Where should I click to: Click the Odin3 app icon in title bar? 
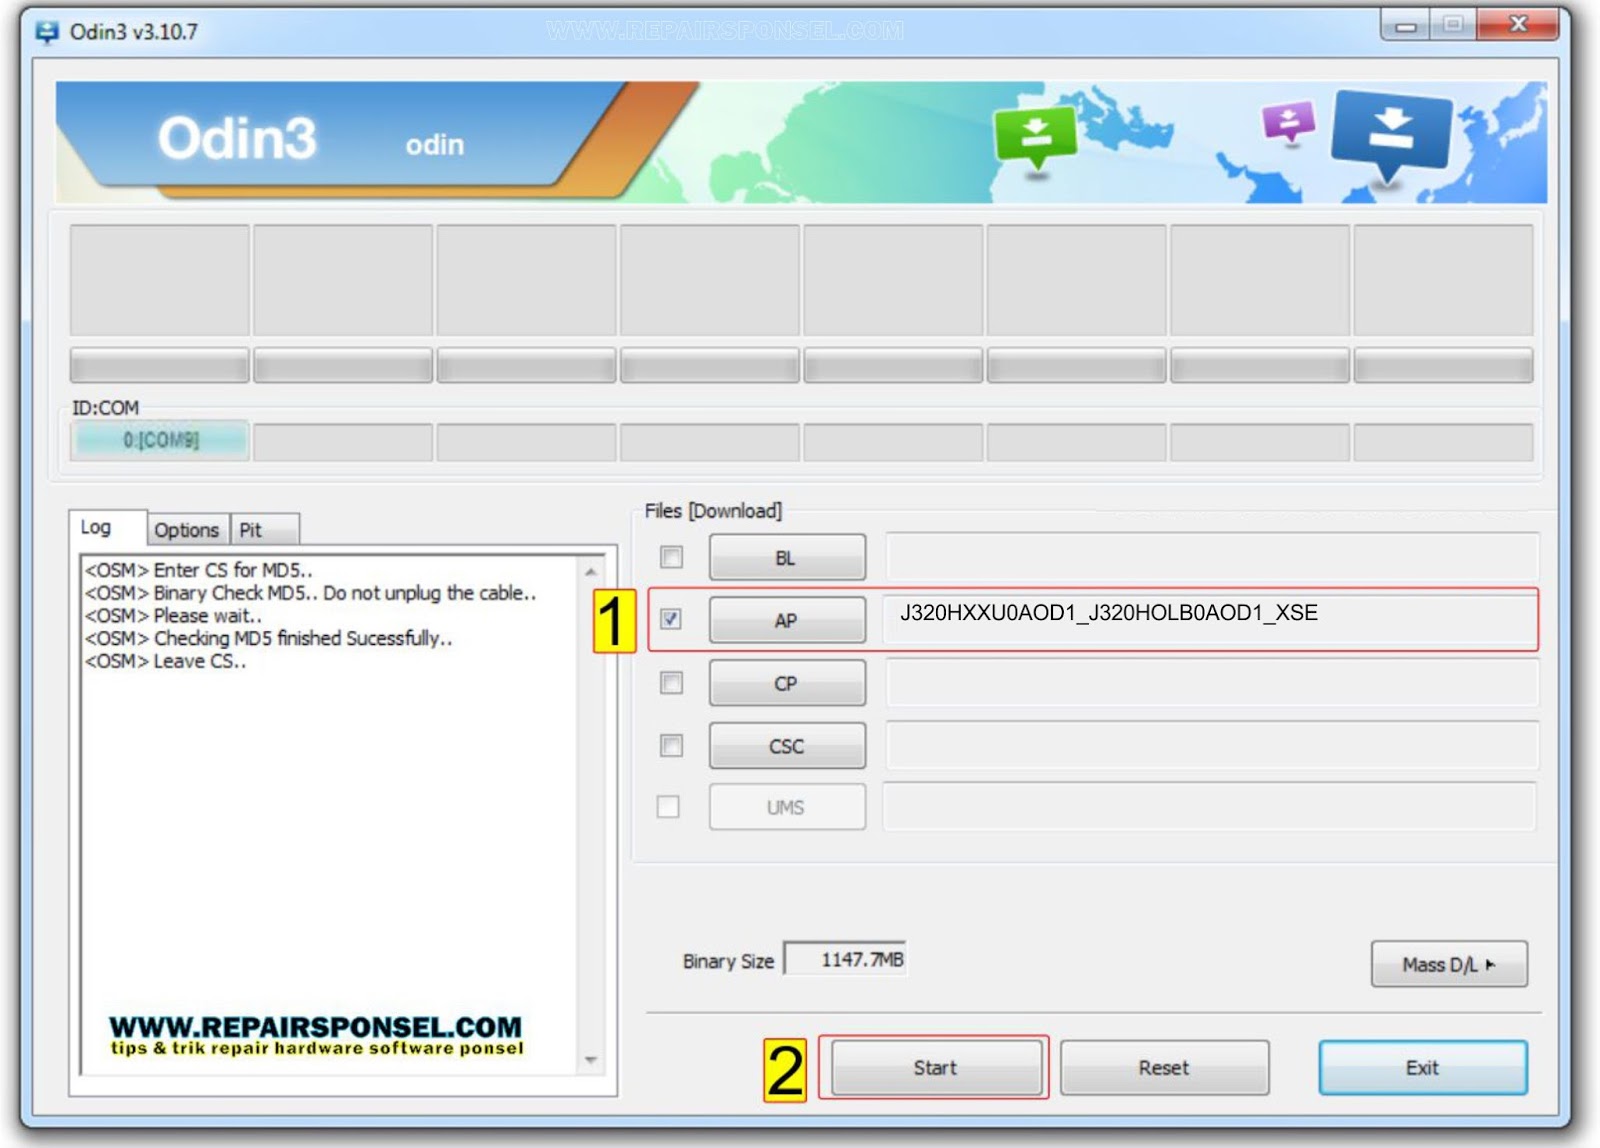[46, 32]
